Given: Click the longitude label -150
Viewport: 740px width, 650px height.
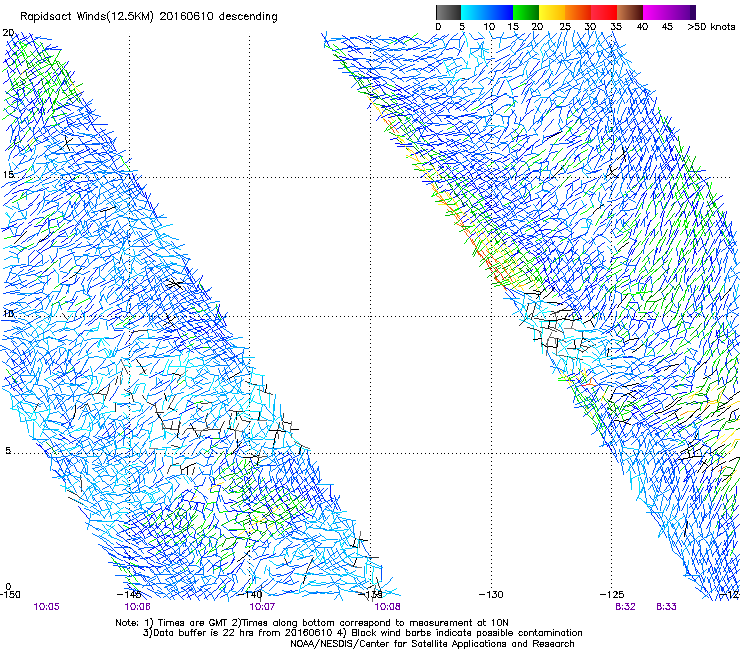Looking at the screenshot, I should (10, 595).
